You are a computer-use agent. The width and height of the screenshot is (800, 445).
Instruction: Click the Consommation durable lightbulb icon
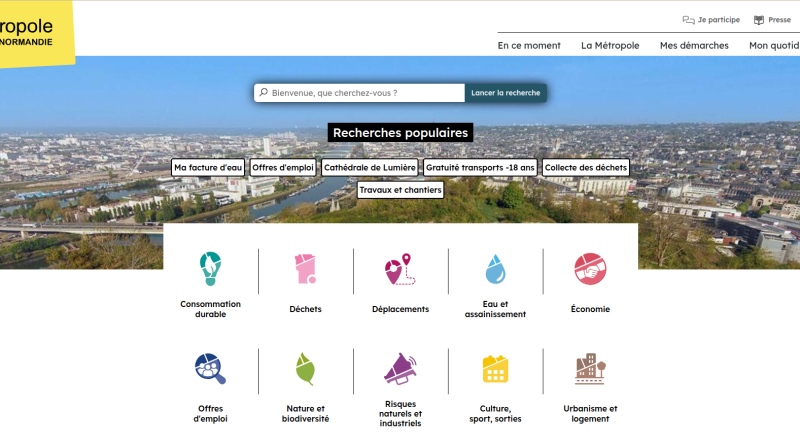210,268
